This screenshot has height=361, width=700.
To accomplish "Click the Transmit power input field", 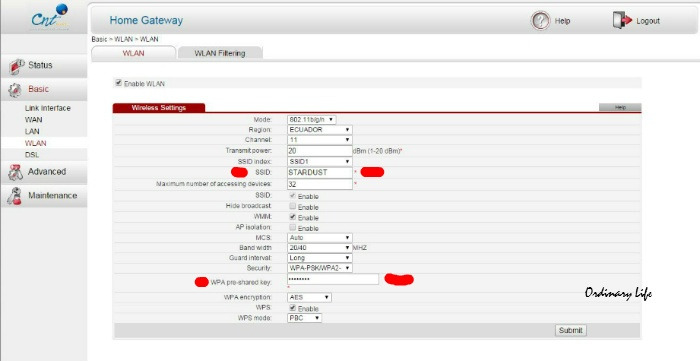I will [x=320, y=151].
